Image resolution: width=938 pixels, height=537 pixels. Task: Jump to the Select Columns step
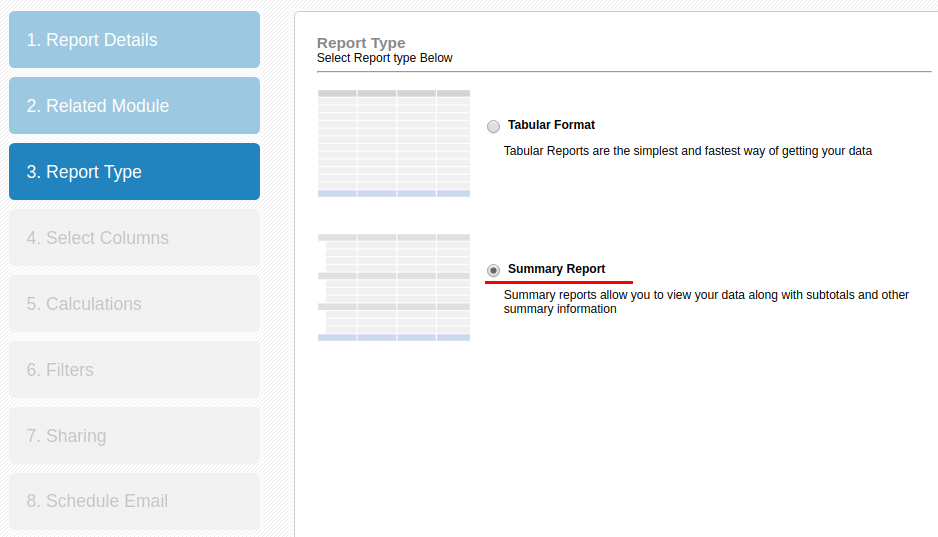(x=134, y=238)
